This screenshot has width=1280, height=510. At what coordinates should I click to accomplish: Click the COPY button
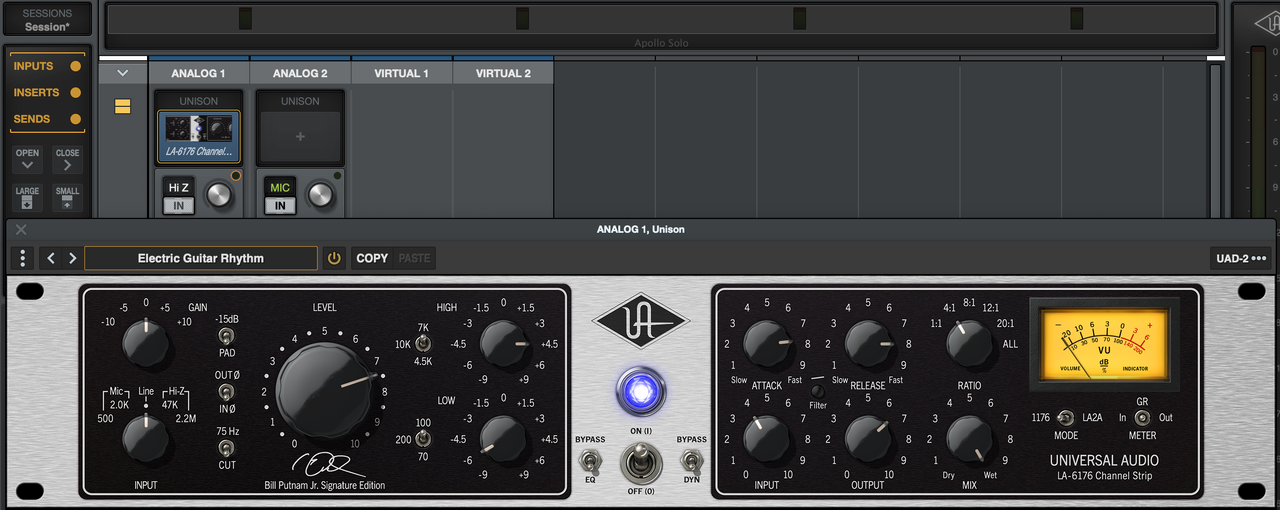372,258
